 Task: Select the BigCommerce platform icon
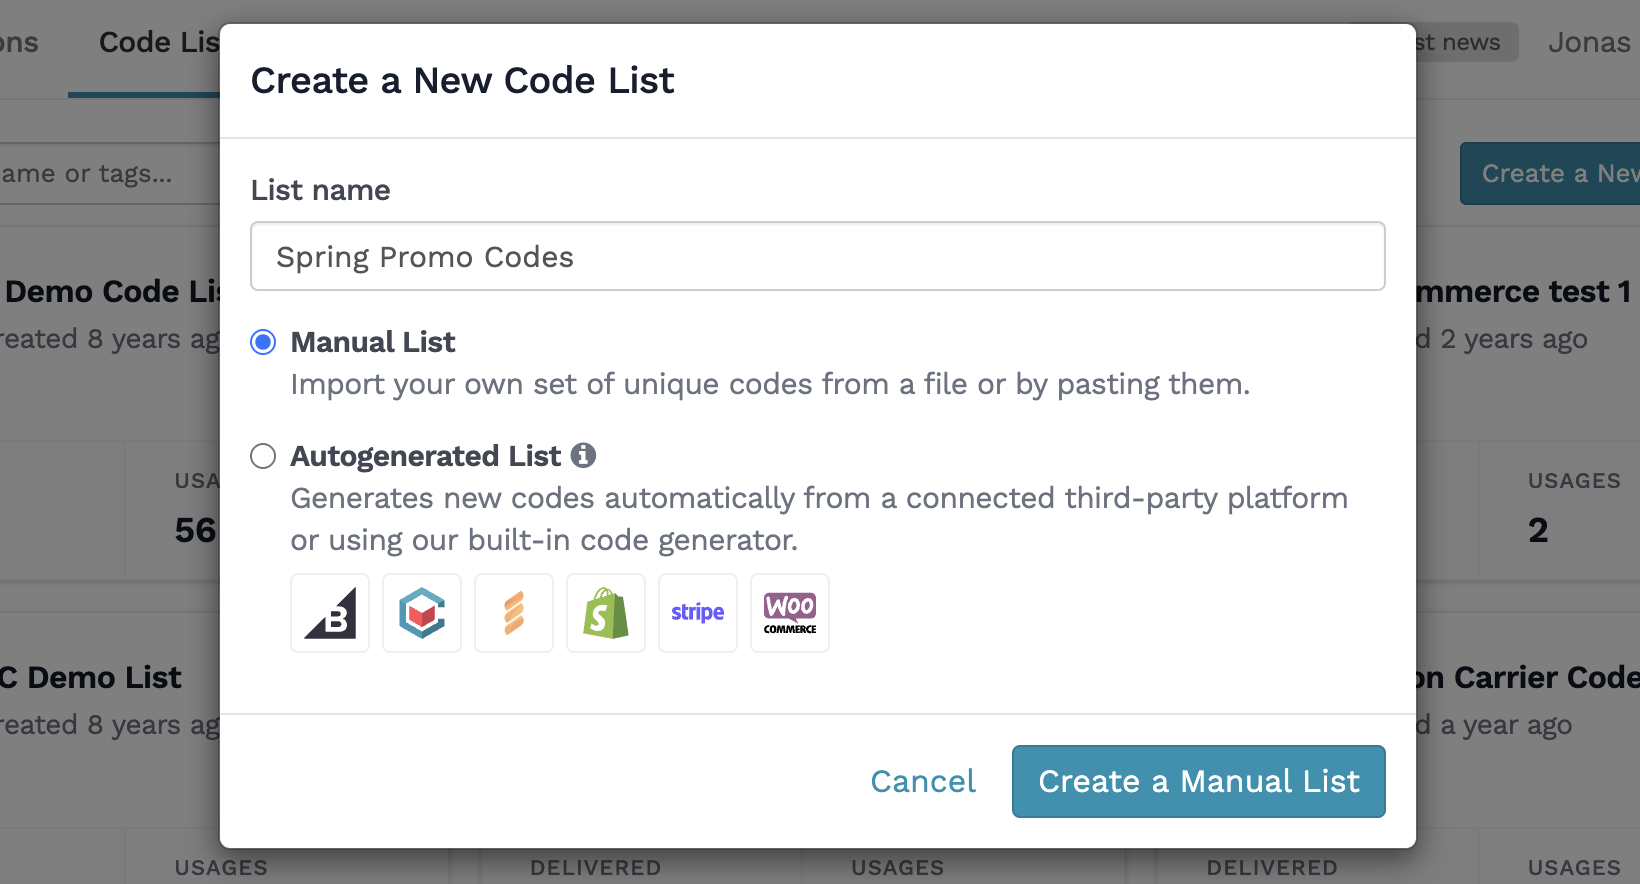330,613
